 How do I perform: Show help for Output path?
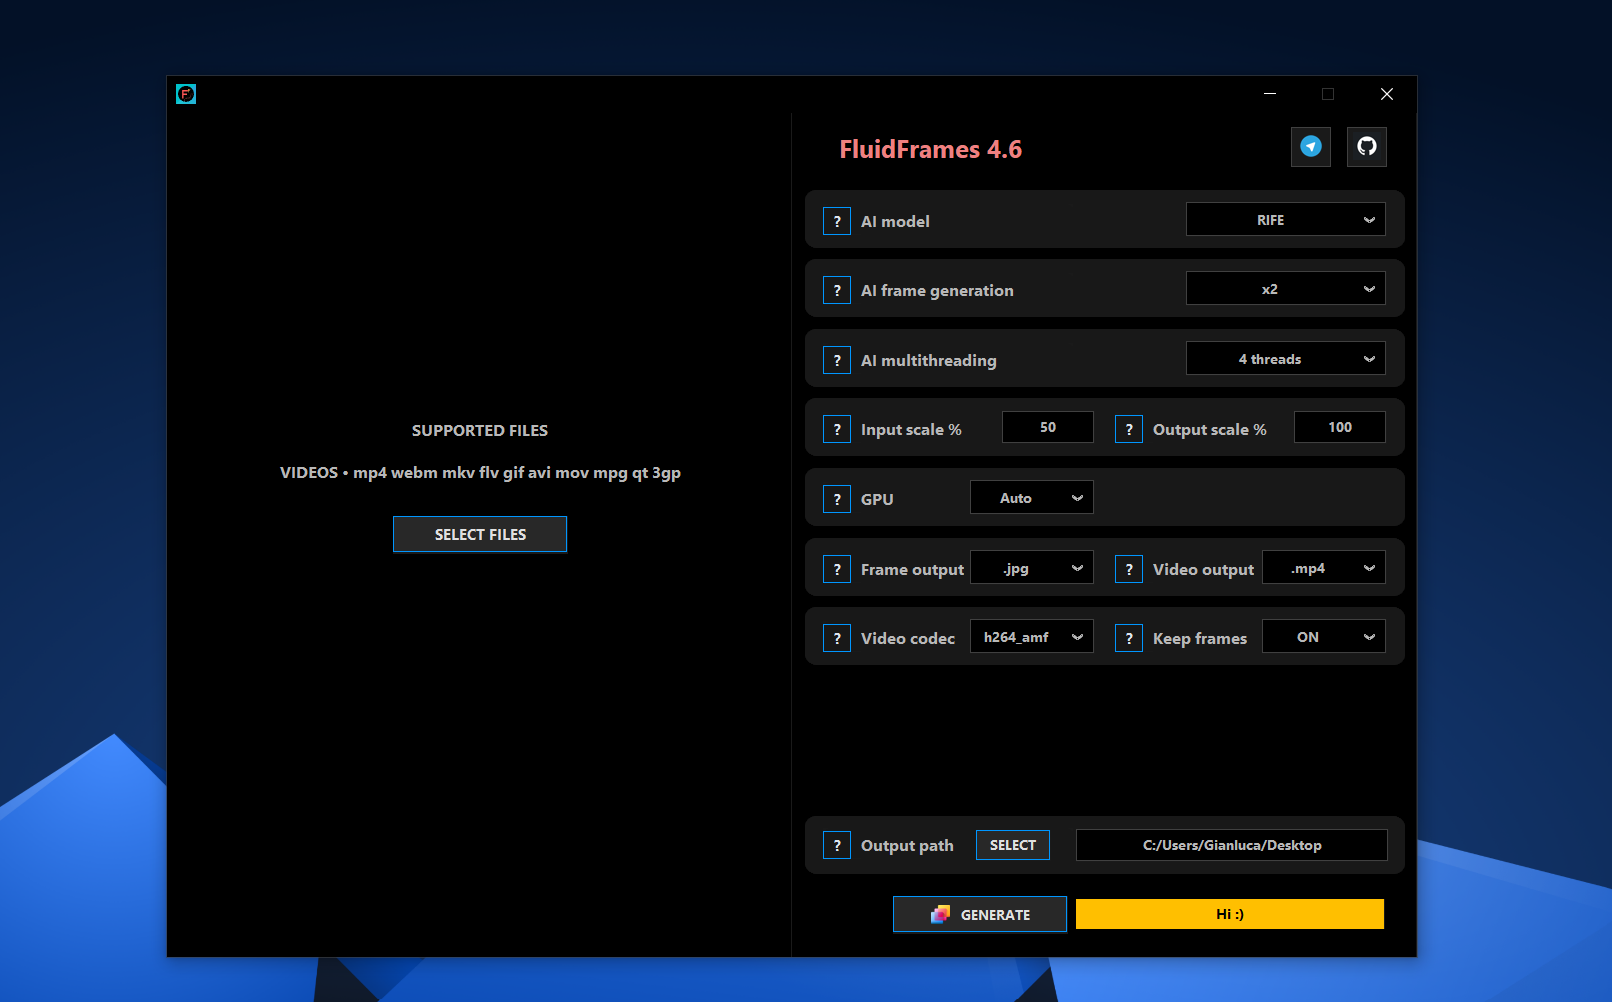837,845
